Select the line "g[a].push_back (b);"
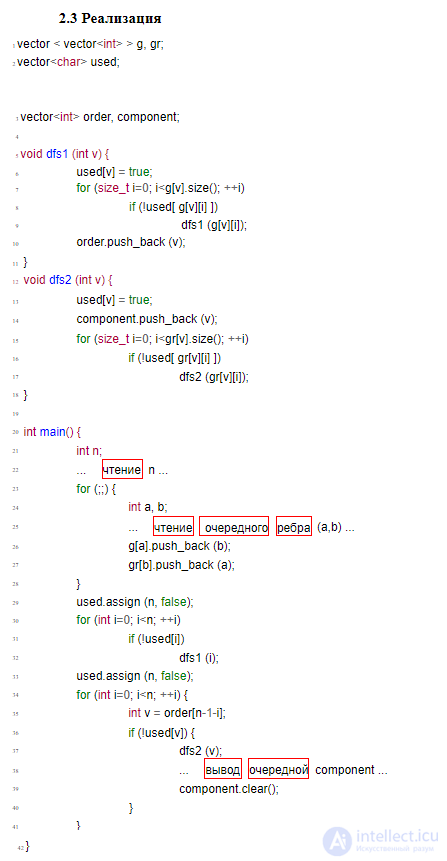The width and height of the screenshot is (447, 861). [x=180, y=546]
